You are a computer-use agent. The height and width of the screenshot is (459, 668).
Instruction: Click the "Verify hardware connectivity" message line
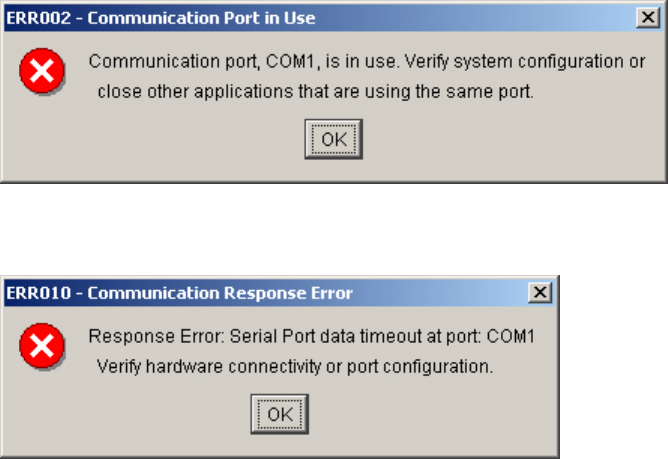coord(294,367)
